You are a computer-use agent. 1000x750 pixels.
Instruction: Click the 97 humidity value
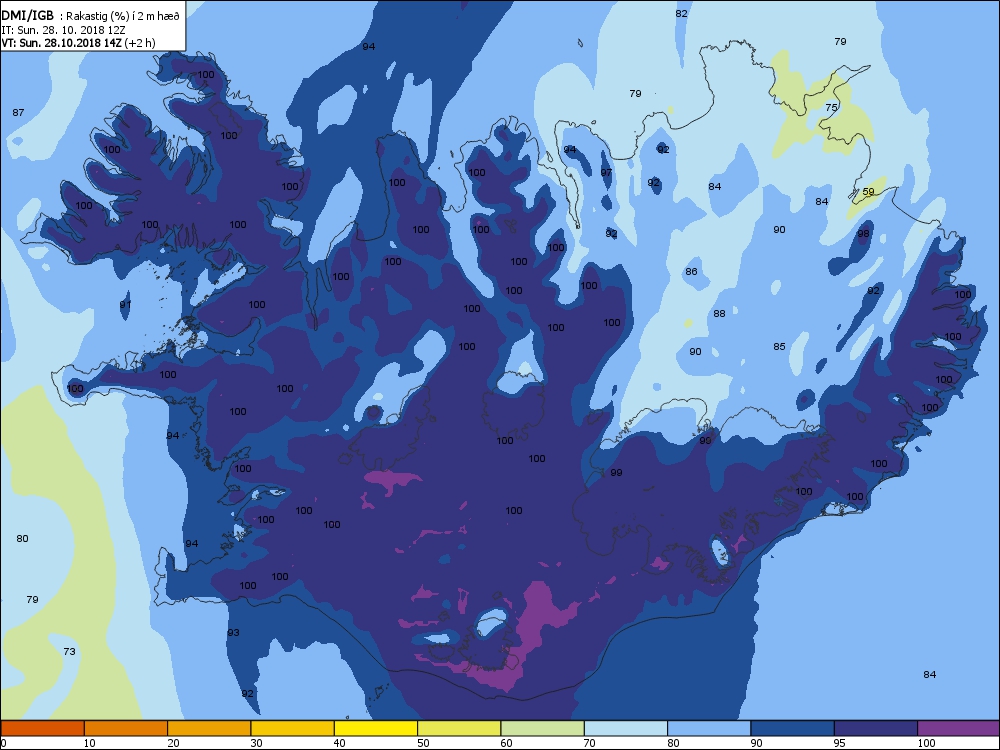coord(607,172)
